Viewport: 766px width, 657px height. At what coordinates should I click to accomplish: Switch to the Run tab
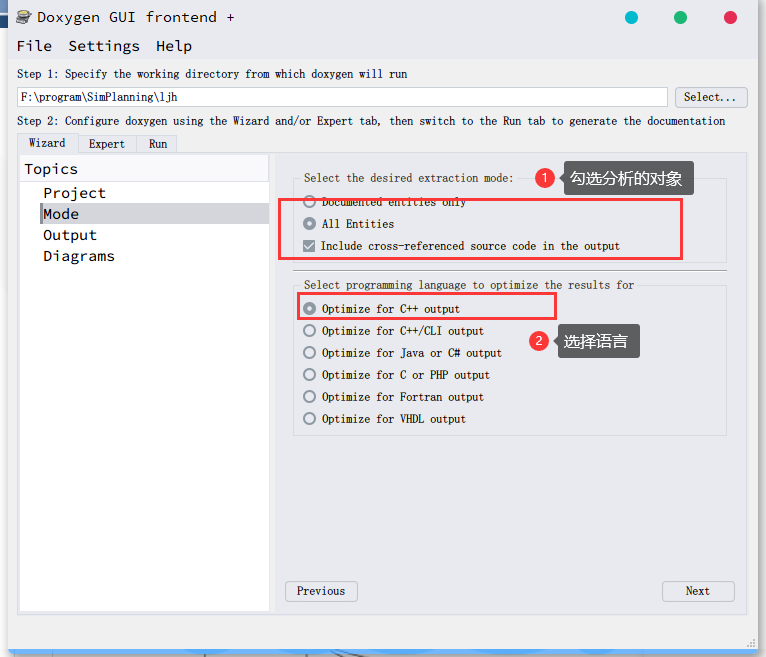pyautogui.click(x=158, y=144)
